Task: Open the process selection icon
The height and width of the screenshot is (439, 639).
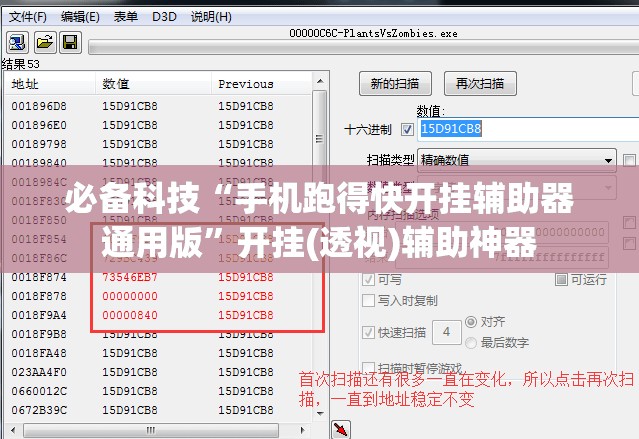Action: [17, 42]
